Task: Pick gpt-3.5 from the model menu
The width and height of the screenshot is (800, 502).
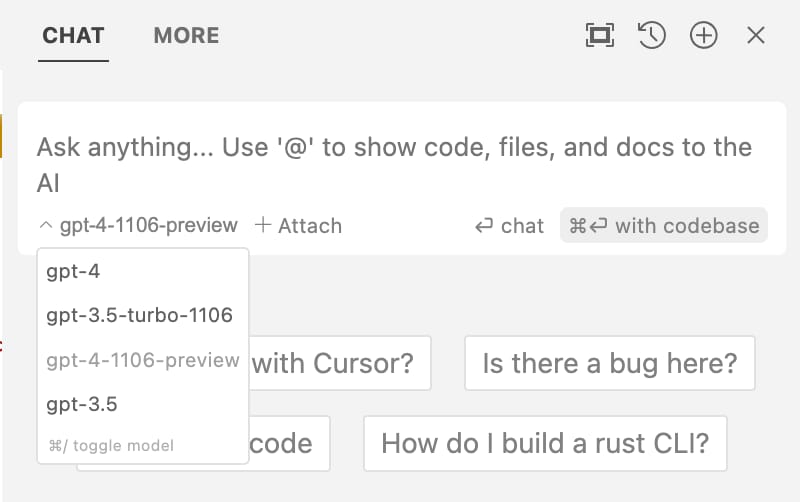Action: (x=82, y=405)
